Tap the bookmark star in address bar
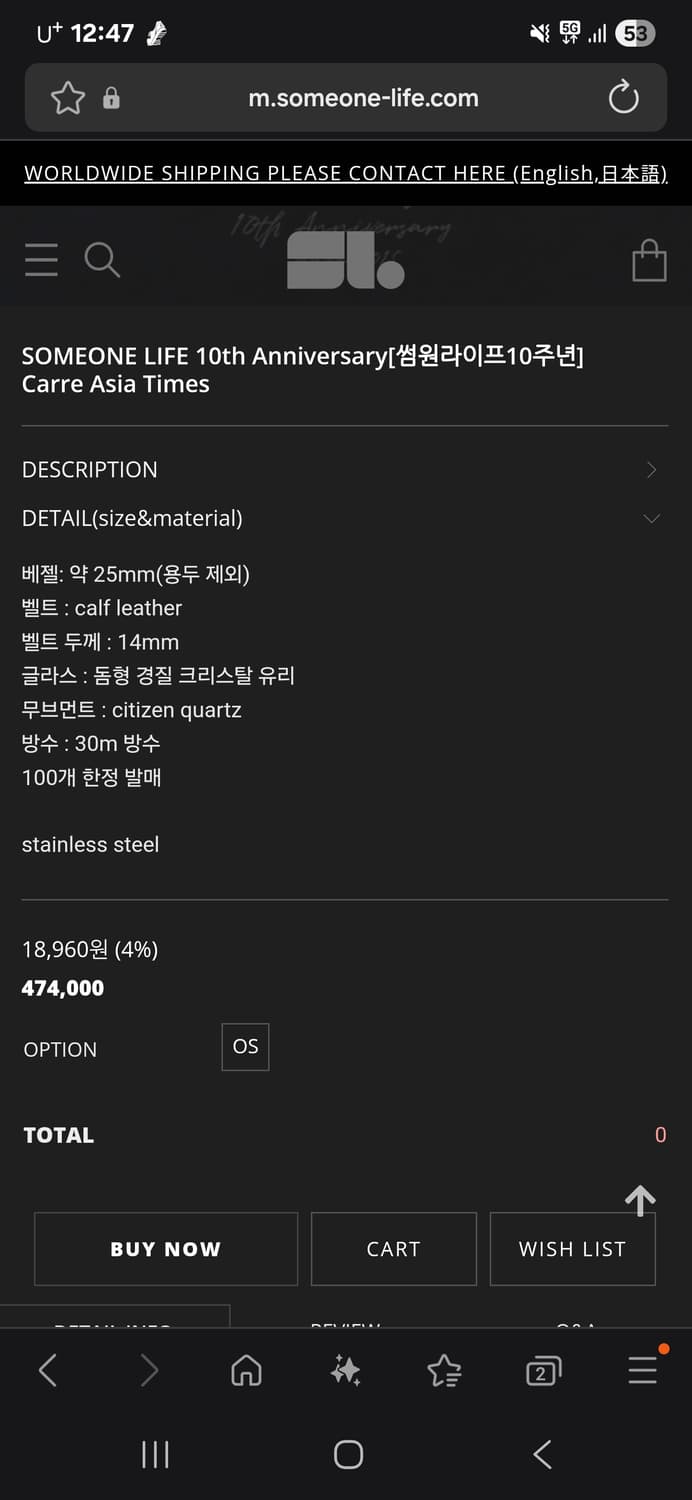The height and width of the screenshot is (1500, 692). 68,98
